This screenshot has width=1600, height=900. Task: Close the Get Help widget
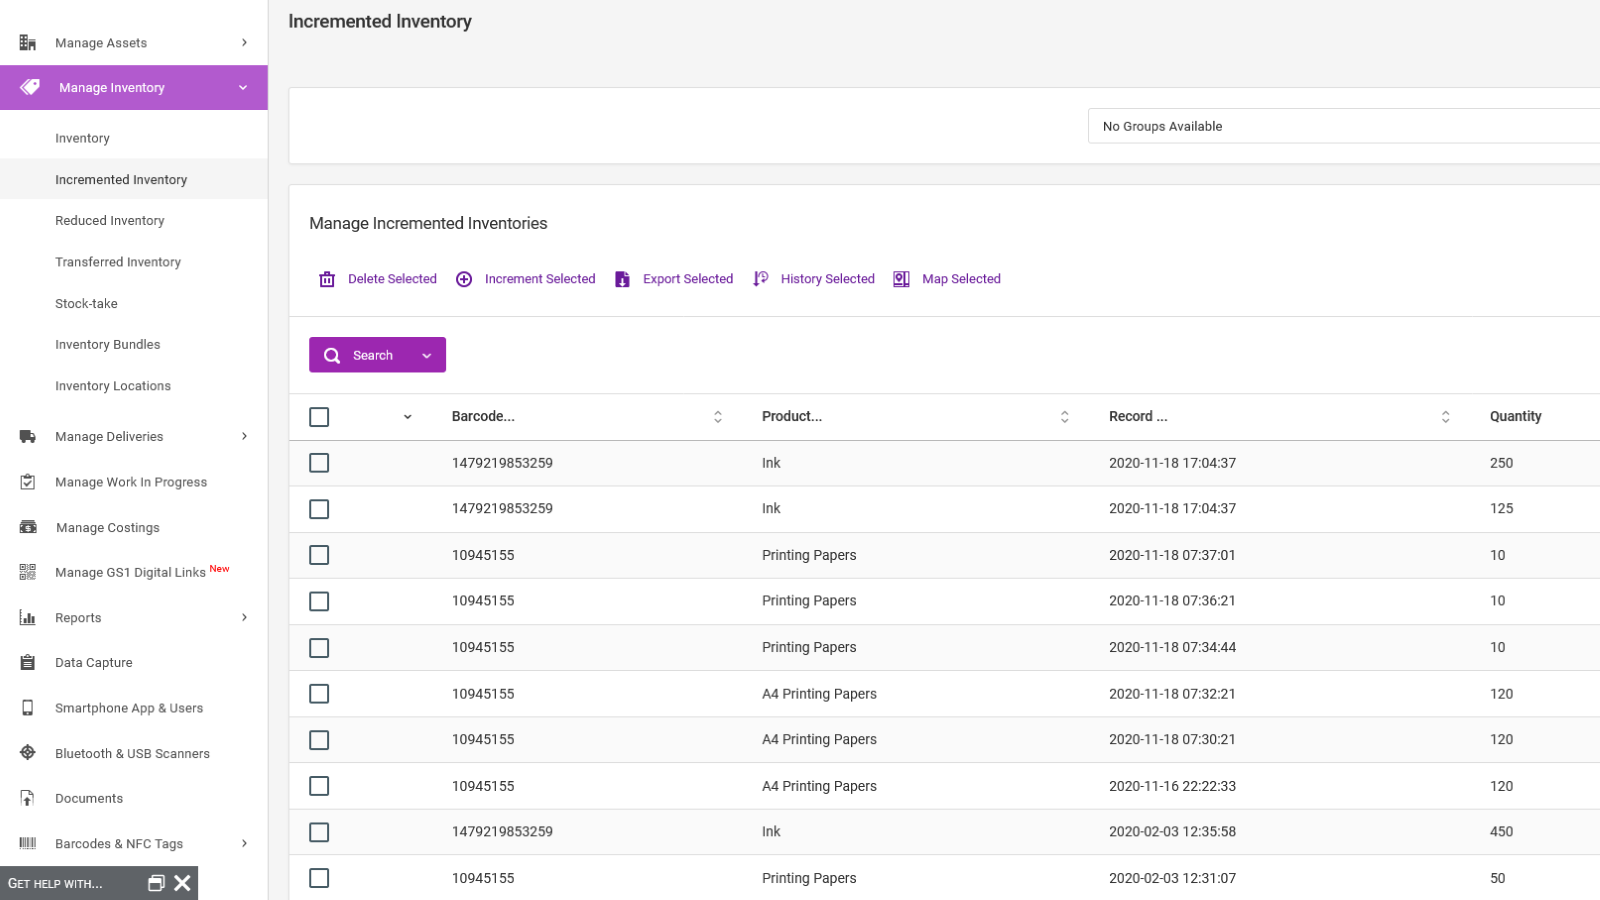pos(182,883)
